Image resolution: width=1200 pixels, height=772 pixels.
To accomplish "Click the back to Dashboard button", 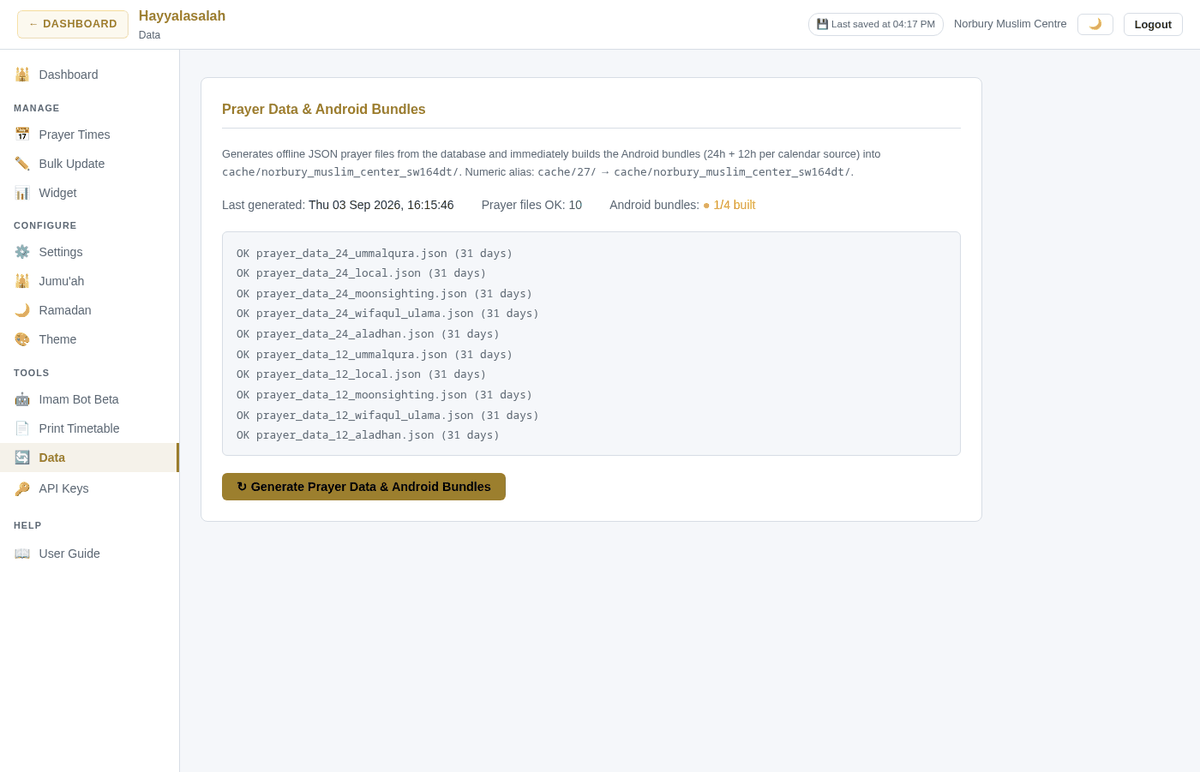I will coord(73,24).
